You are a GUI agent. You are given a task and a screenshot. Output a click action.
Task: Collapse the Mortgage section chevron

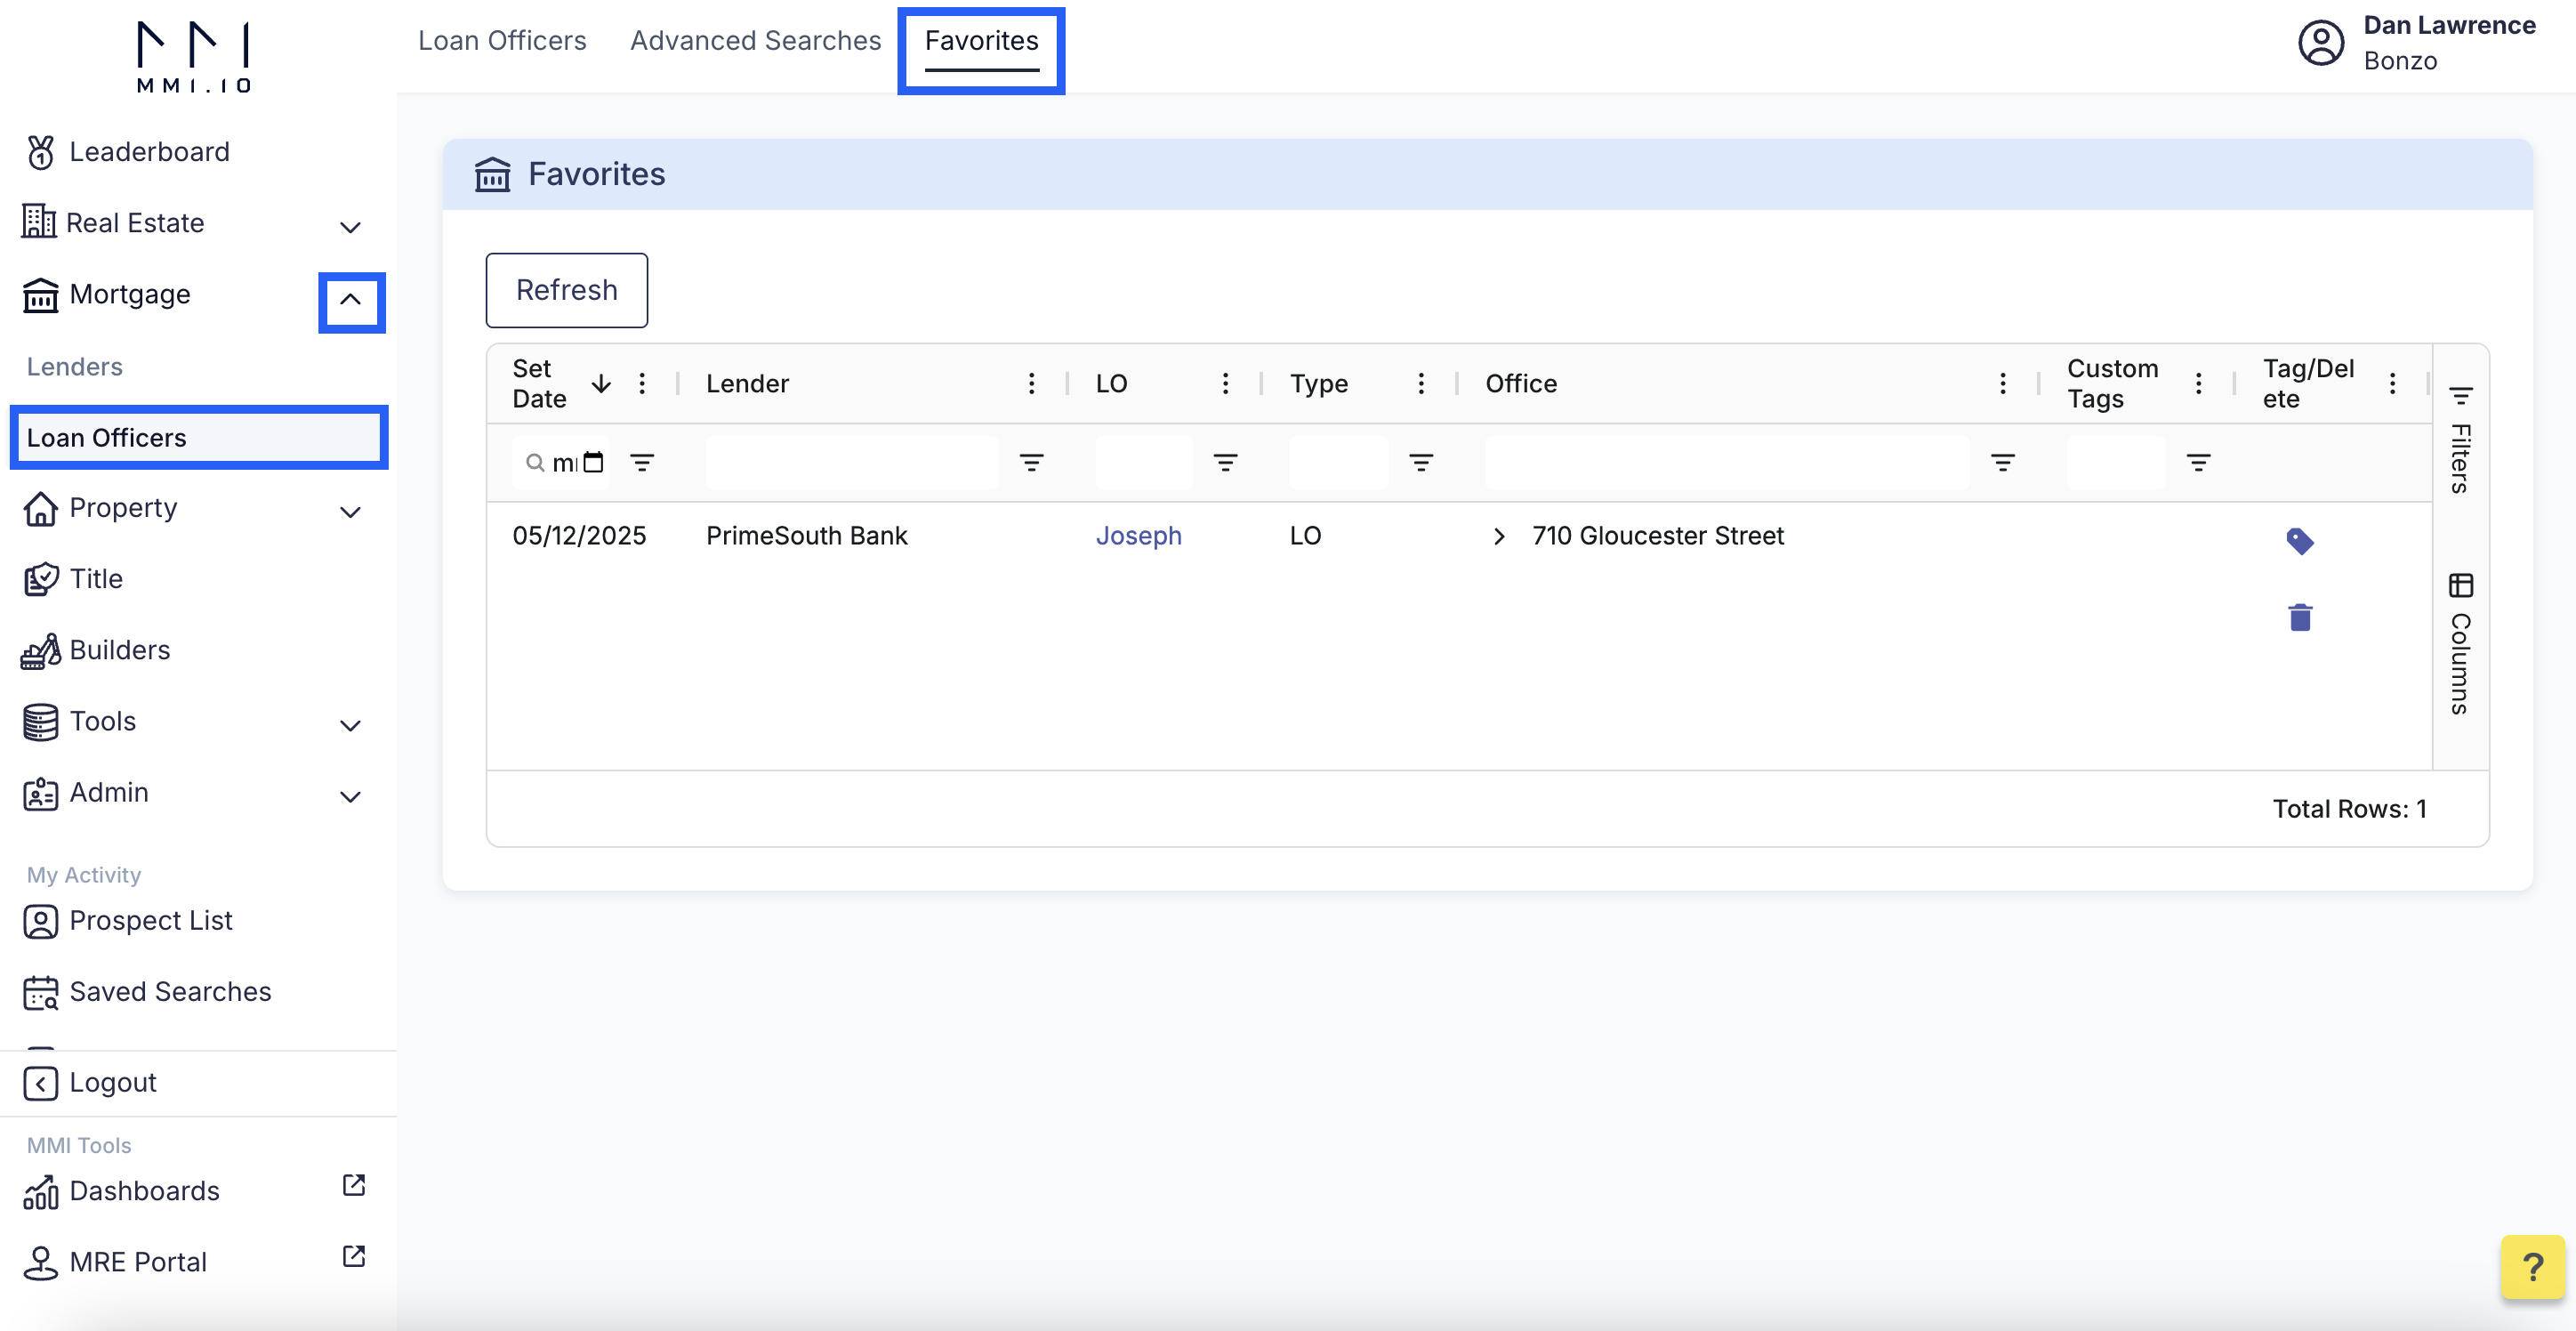tap(350, 299)
